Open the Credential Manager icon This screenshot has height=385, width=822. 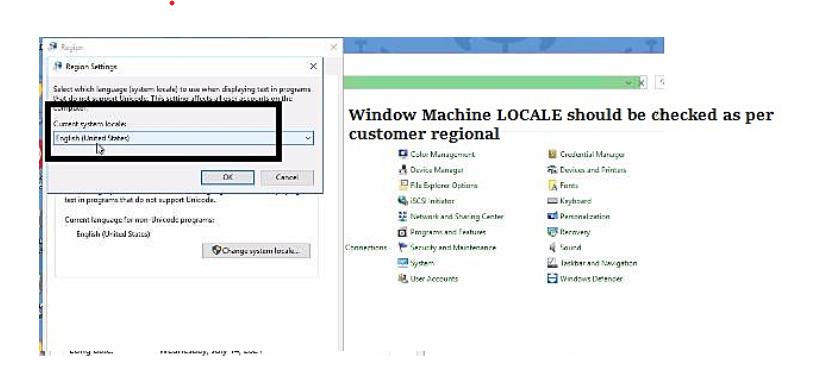552,154
